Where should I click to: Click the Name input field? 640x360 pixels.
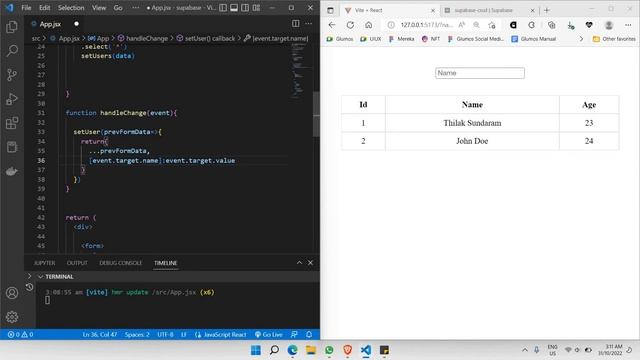coord(480,73)
